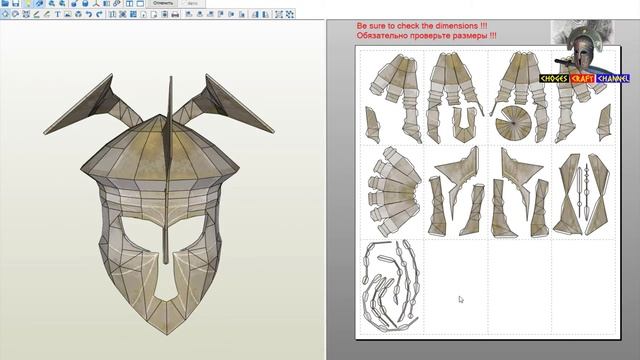Select the U-shaped pattern piece
The image size is (640, 360).
pos(464,124)
